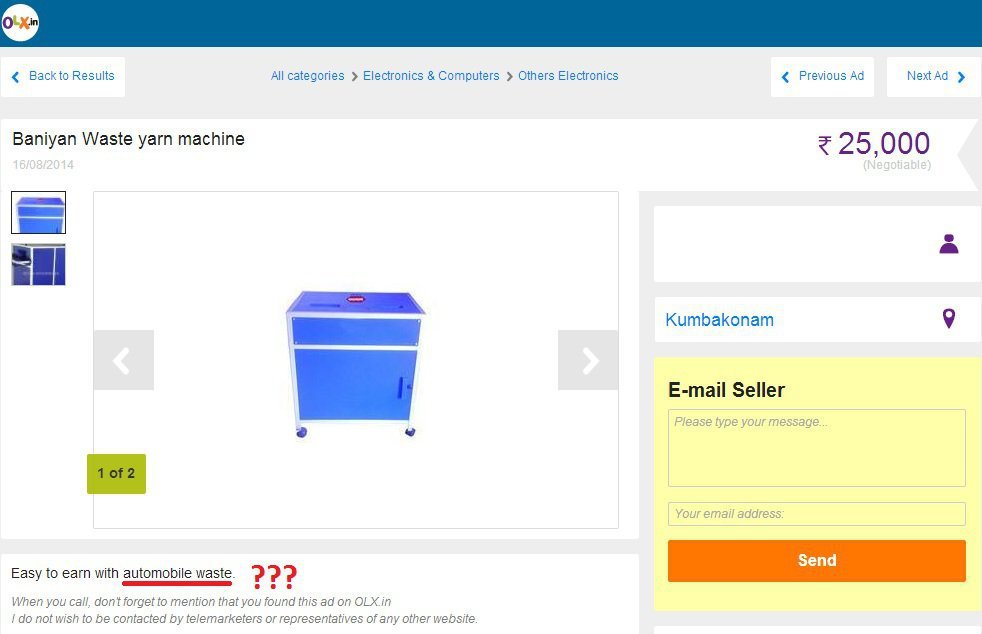982x634 pixels.
Task: Click the chevron beside Back to Results
Action: (x=16, y=76)
